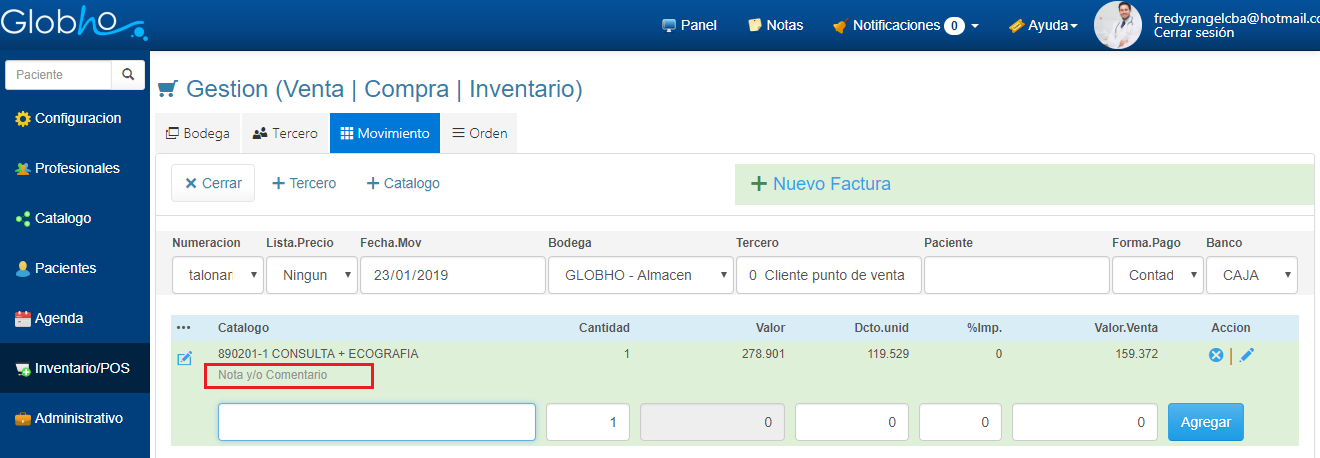Viewport: 1320px width, 458px height.
Task: Open the Numeracion talonar dropdown
Action: click(x=217, y=275)
